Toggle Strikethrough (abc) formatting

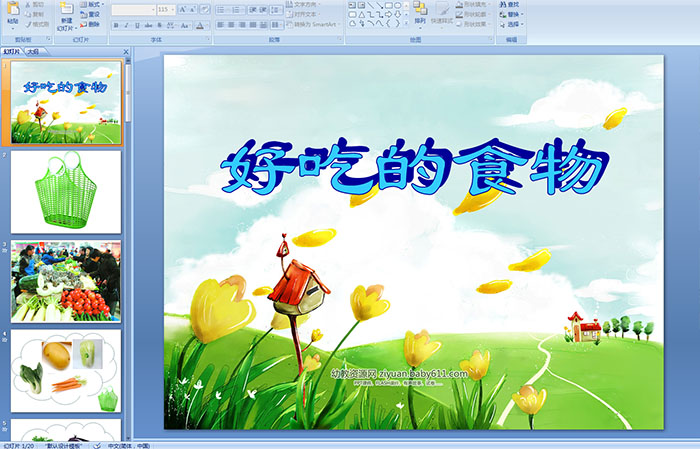(x=148, y=25)
